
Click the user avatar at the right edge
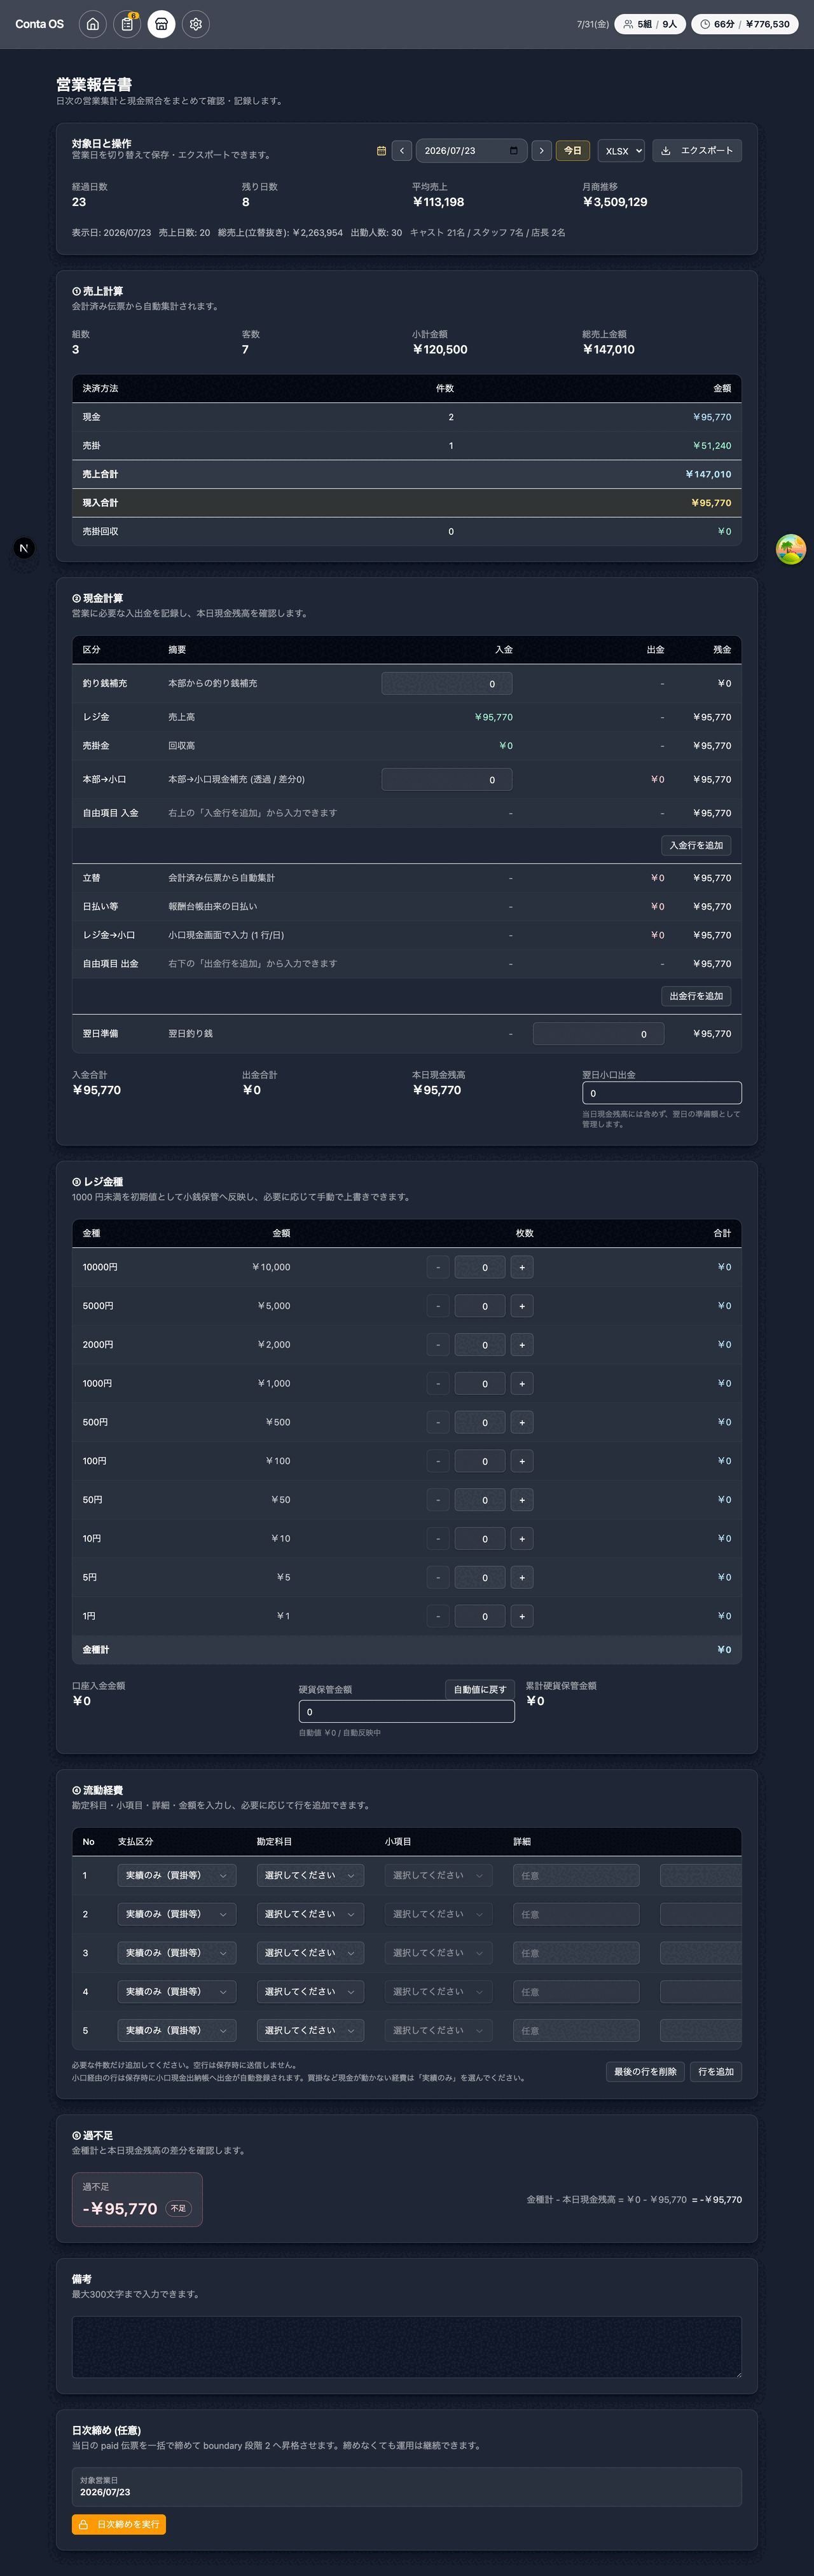pos(791,549)
